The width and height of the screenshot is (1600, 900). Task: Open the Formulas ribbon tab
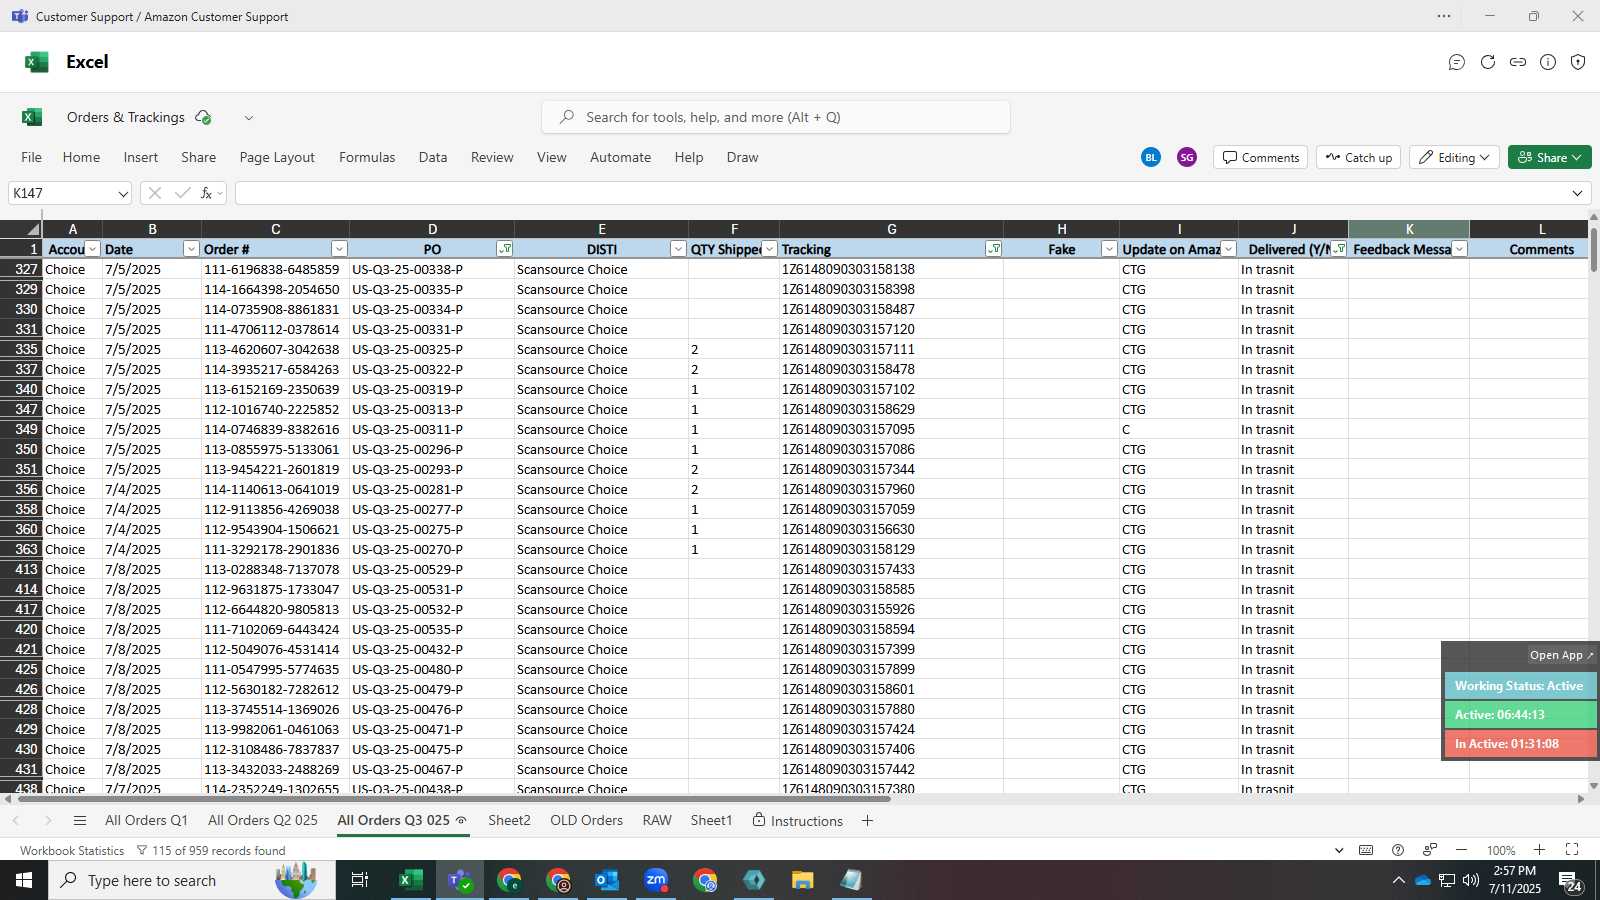367,157
